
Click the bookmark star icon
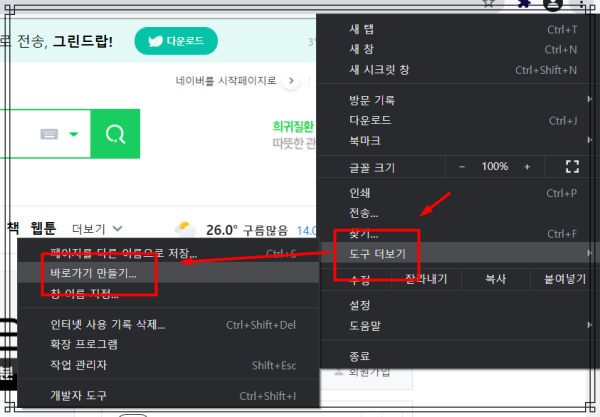(488, 3)
